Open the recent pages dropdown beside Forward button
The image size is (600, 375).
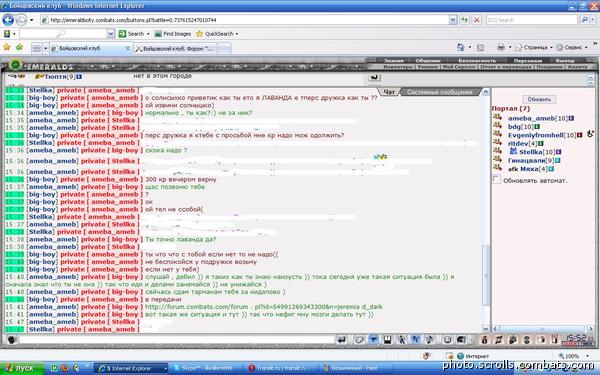[32, 20]
